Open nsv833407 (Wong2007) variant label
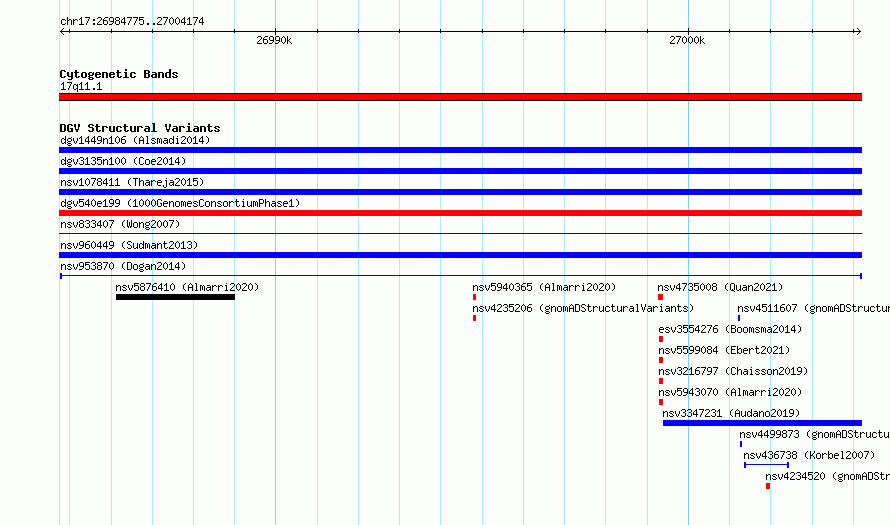This screenshot has width=890, height=525. pyautogui.click(x=120, y=224)
